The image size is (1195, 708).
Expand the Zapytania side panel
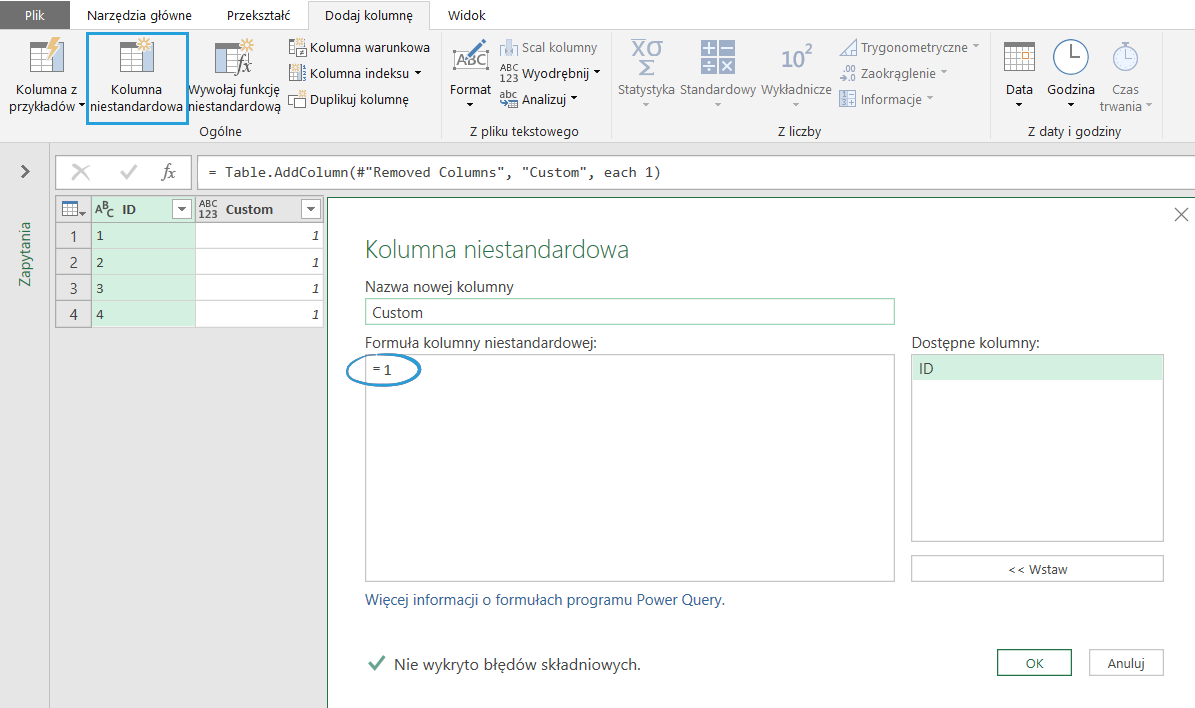(x=25, y=172)
